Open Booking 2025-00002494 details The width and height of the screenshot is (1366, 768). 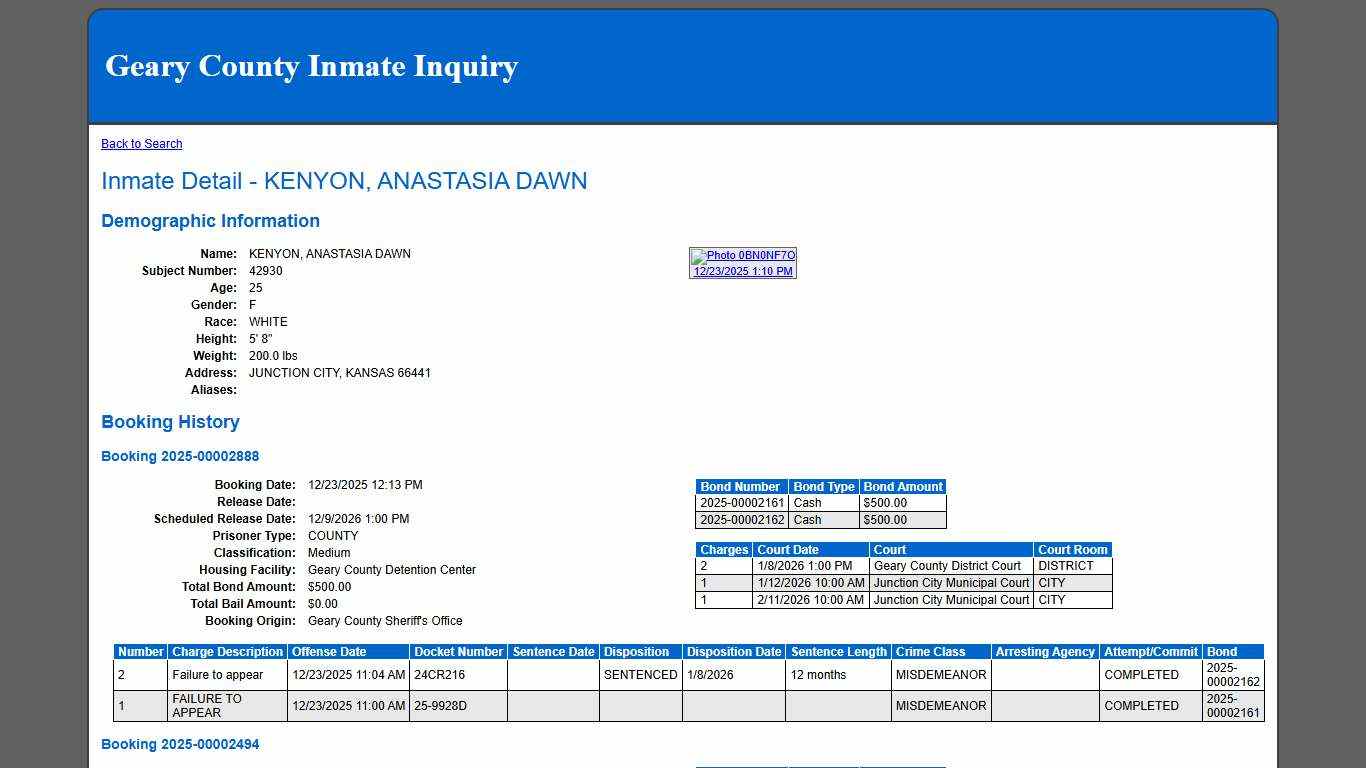pyautogui.click(x=180, y=744)
